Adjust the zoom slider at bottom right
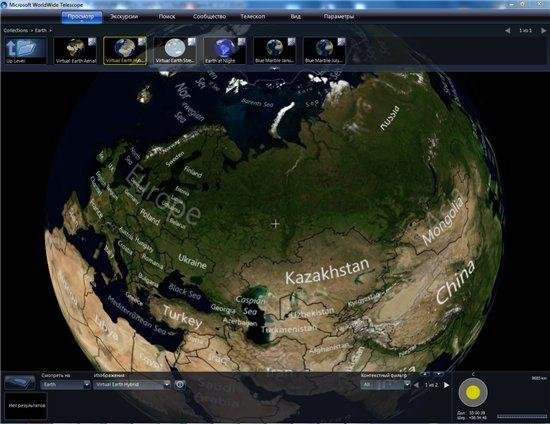This screenshot has height=424, width=550. tap(522, 416)
